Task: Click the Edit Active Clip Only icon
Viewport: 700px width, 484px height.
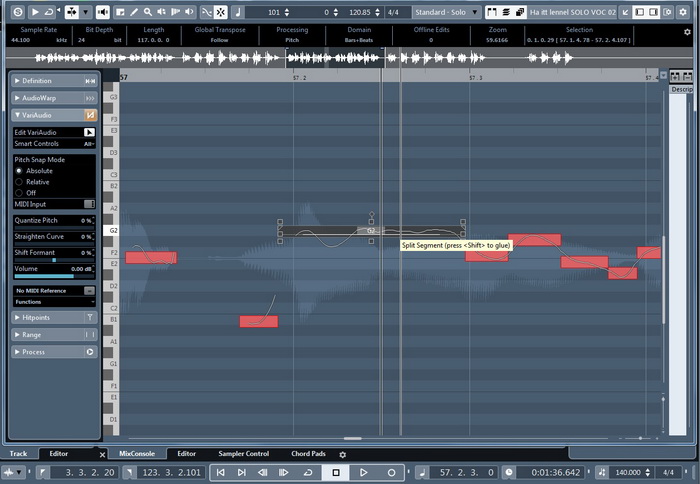Action: coord(506,12)
